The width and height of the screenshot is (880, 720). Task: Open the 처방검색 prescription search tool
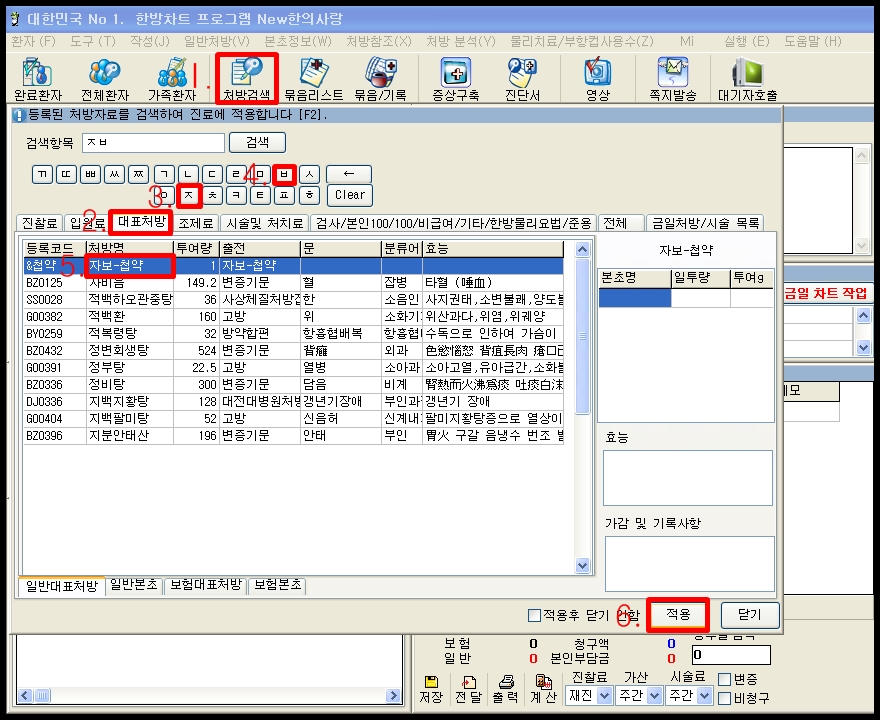pyautogui.click(x=245, y=78)
